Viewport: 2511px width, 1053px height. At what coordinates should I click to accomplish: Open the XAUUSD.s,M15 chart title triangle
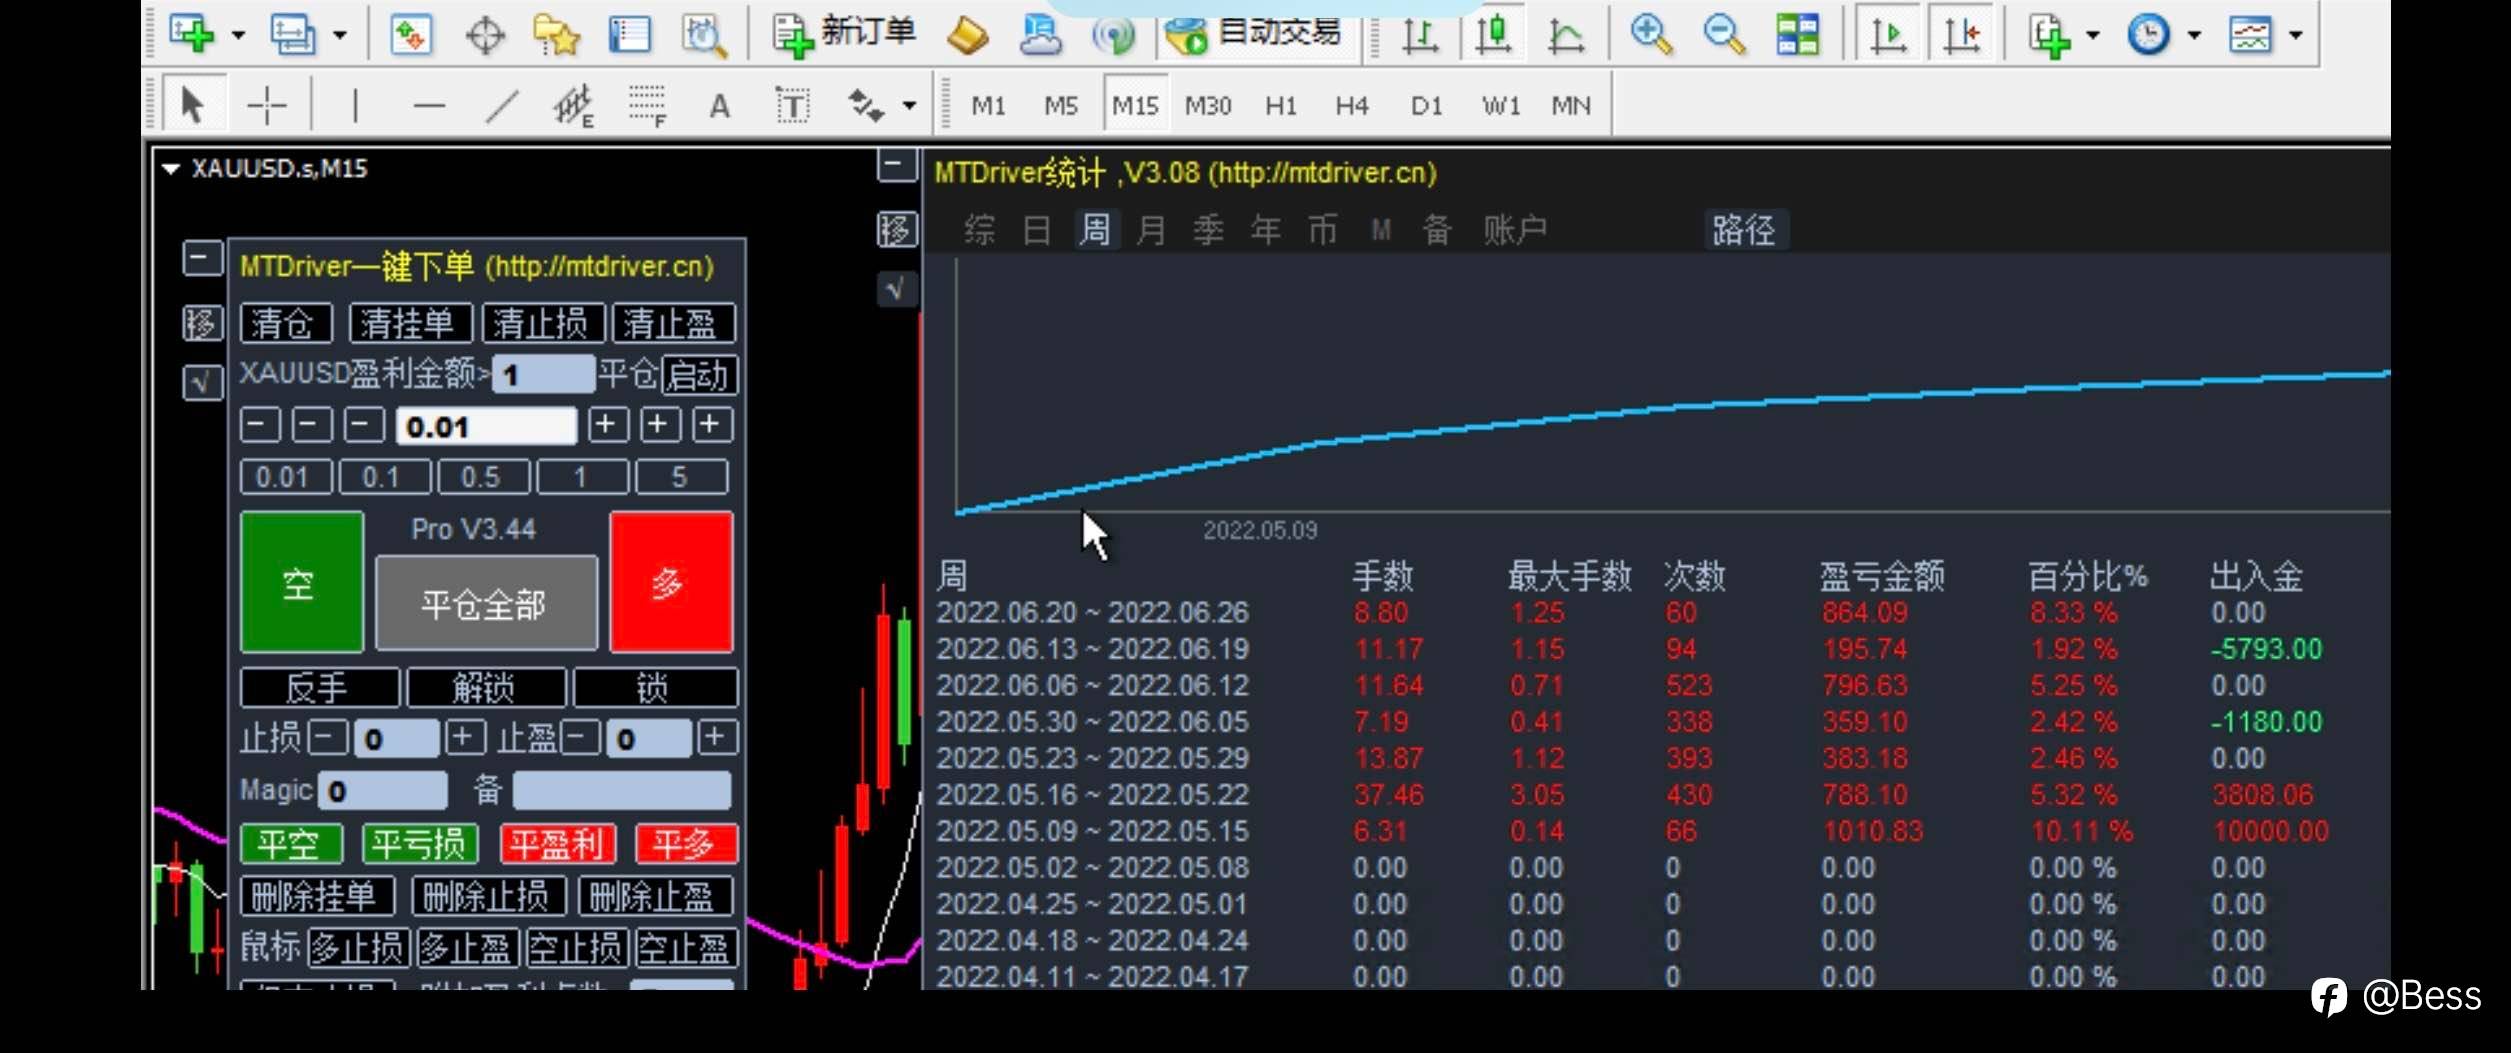point(171,169)
